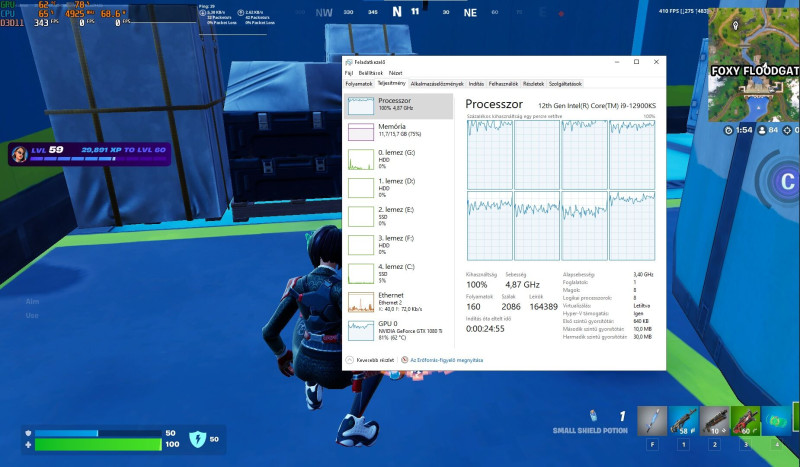Click the round C ability icon
800x467 pixels.
[x=787, y=181]
